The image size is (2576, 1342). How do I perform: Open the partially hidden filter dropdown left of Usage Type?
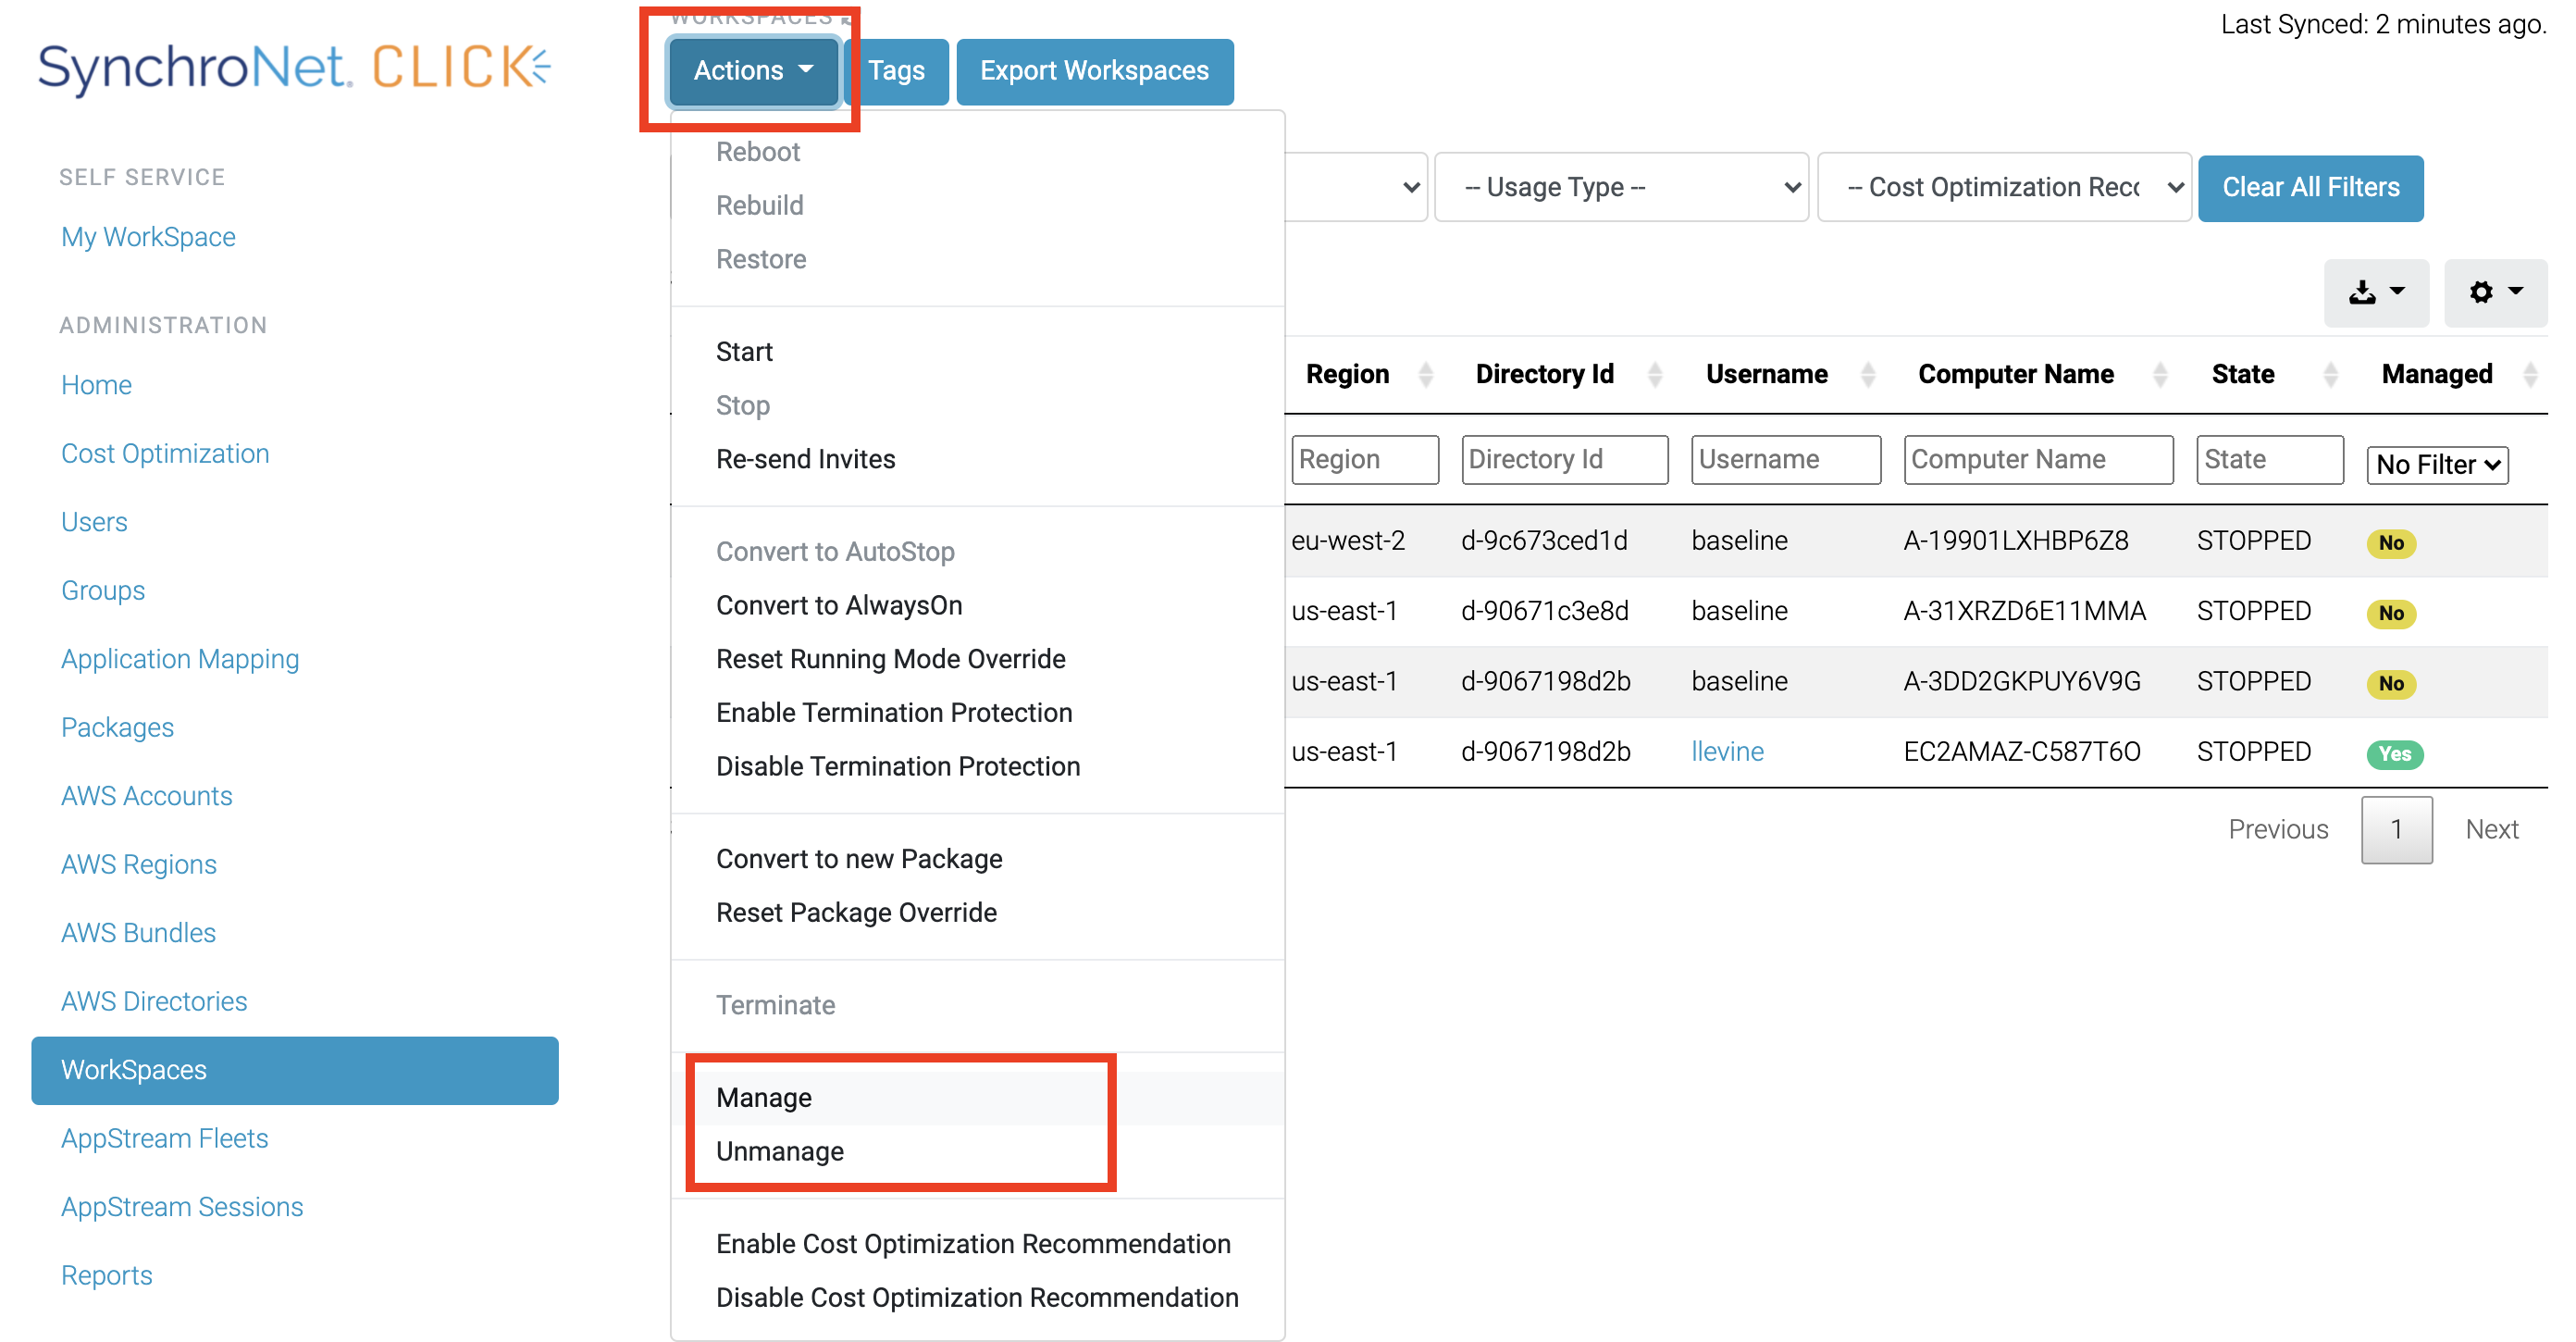click(1356, 187)
